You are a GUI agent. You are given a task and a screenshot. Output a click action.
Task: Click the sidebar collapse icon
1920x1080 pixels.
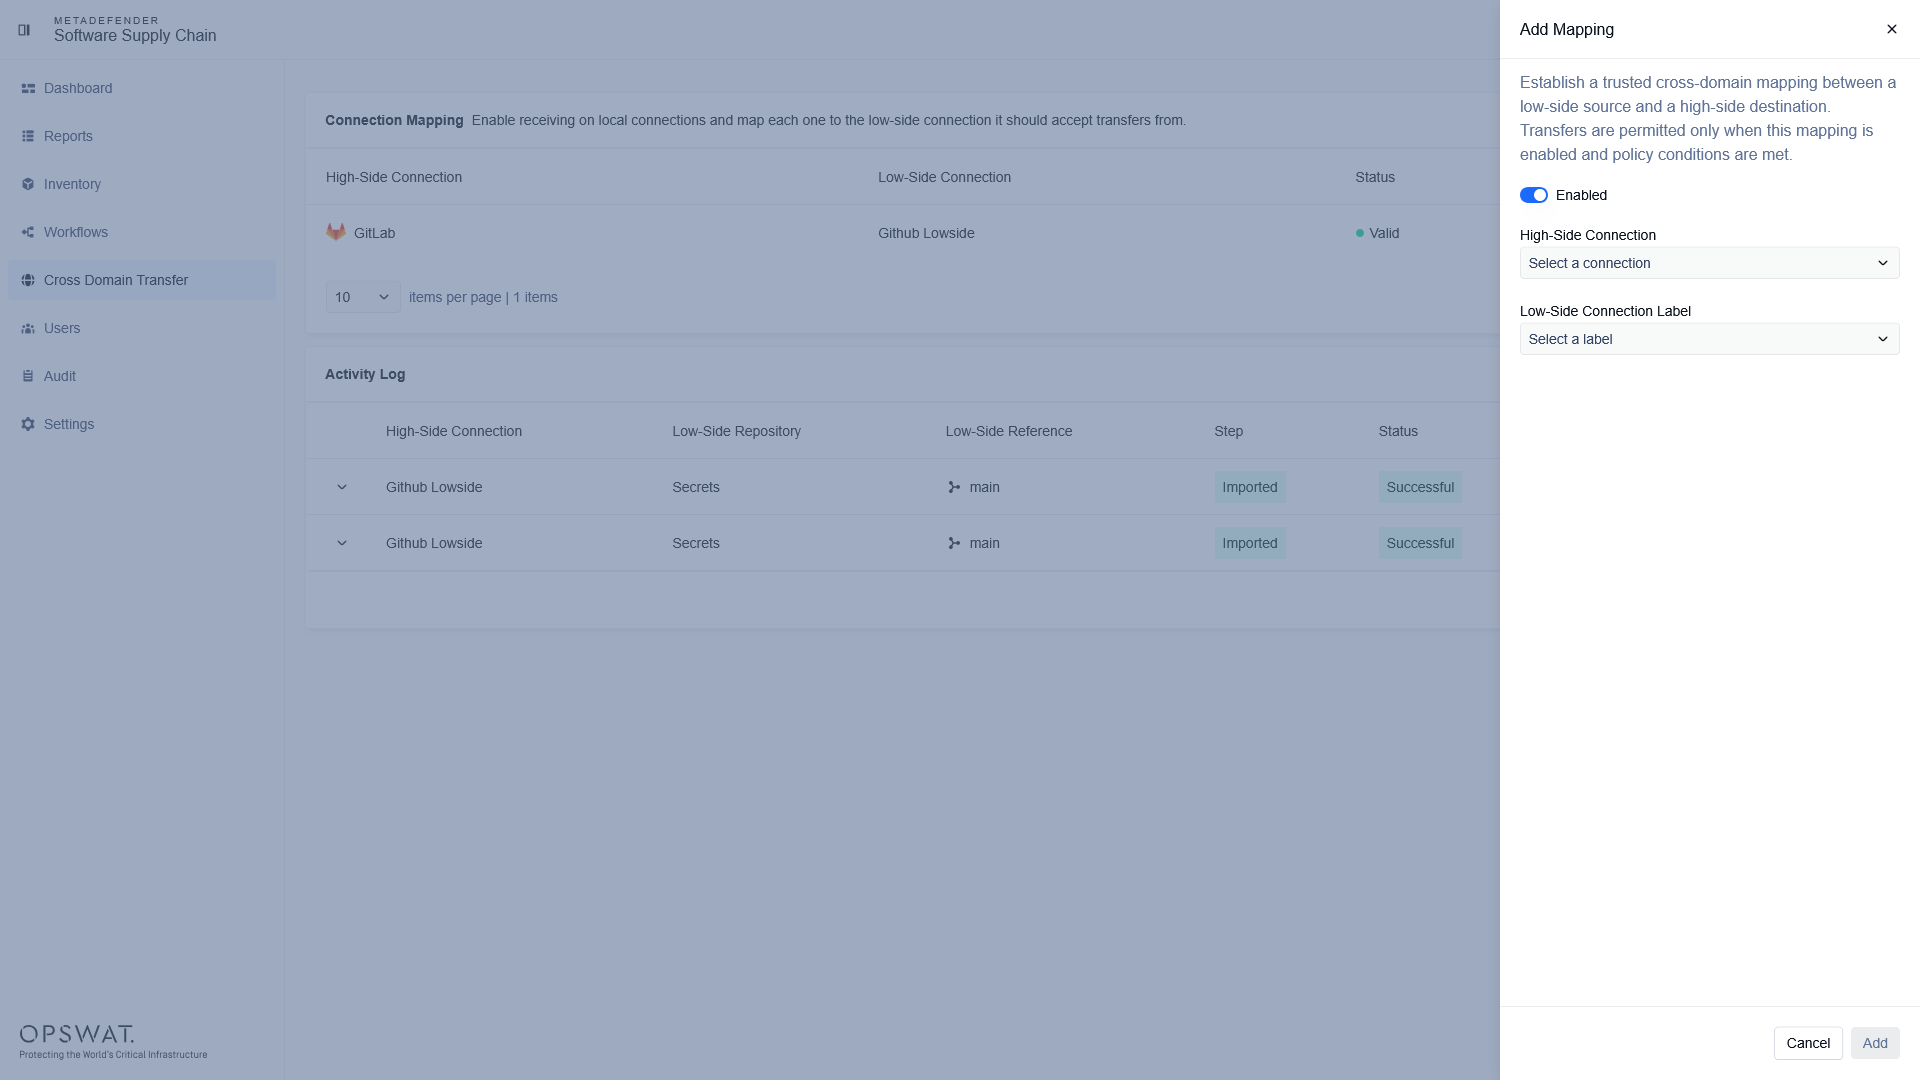pos(24,30)
